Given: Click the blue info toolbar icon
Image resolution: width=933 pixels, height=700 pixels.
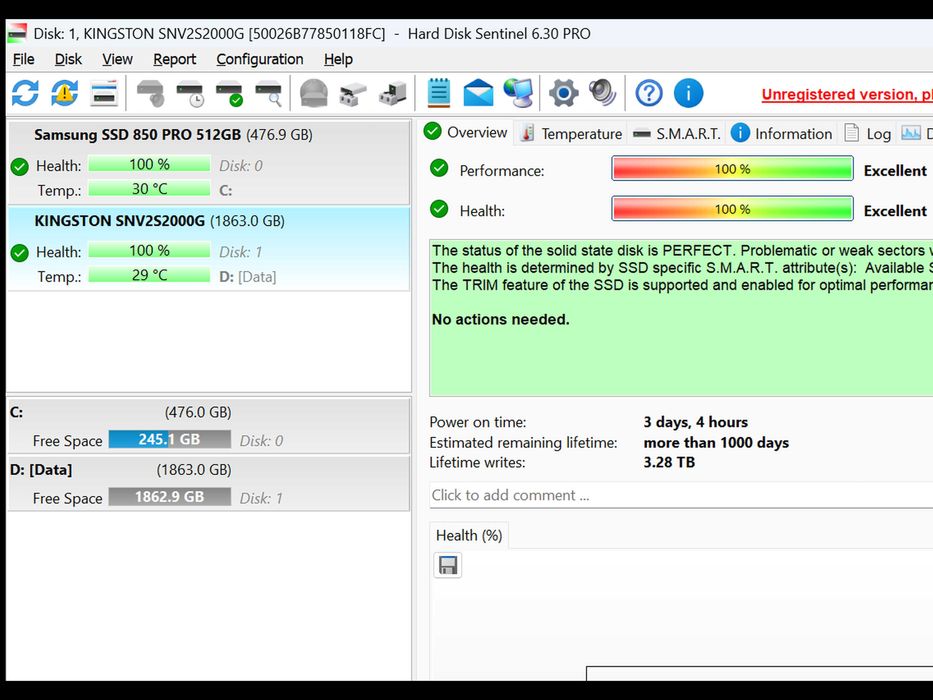Looking at the screenshot, I should (x=688, y=93).
